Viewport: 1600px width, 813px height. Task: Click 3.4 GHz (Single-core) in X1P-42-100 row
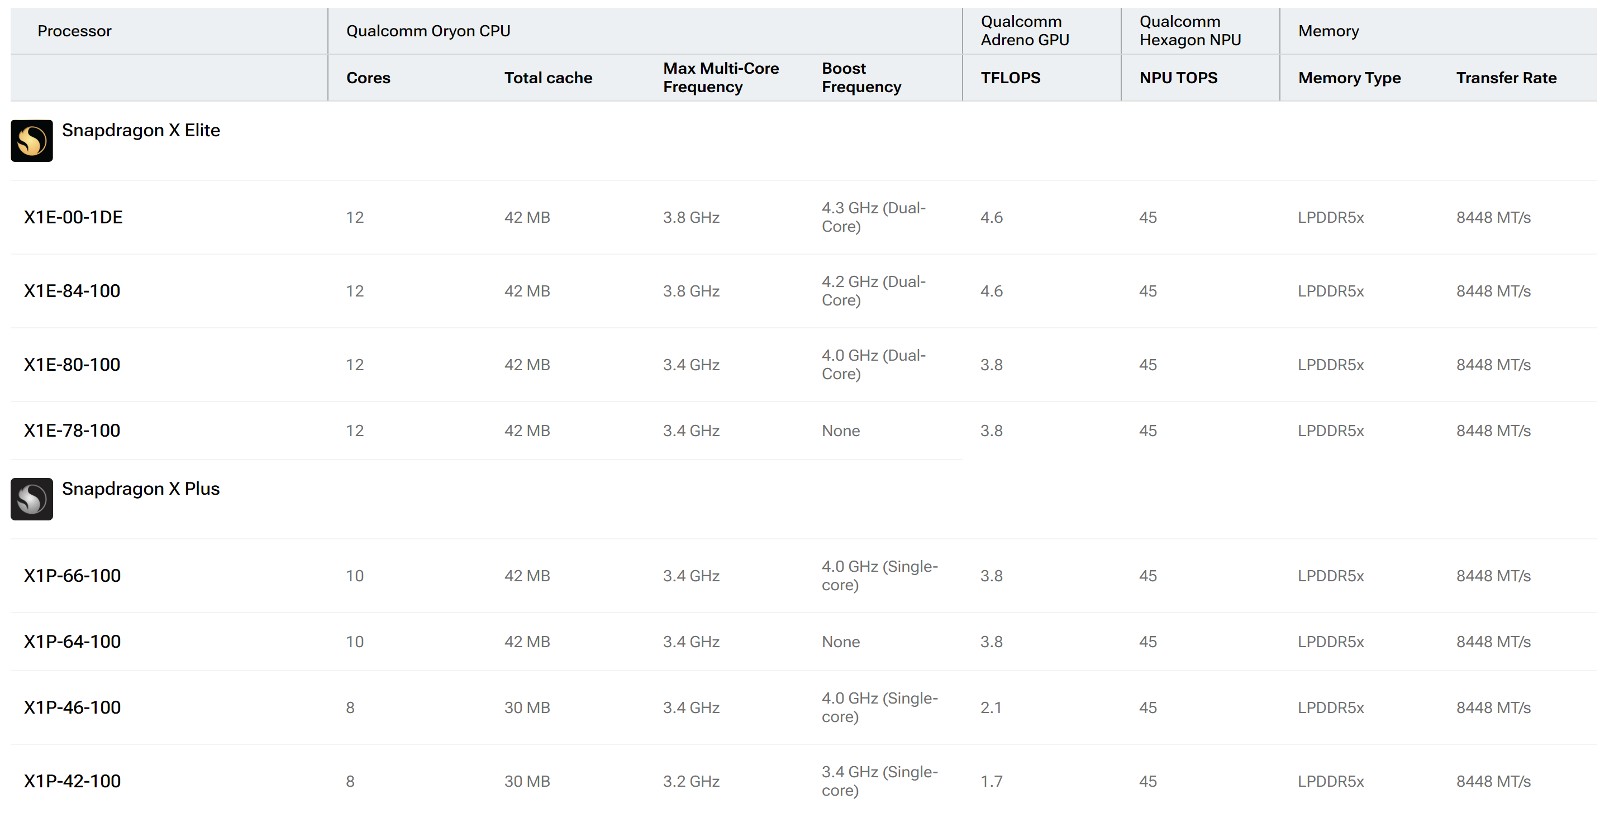tap(880, 782)
